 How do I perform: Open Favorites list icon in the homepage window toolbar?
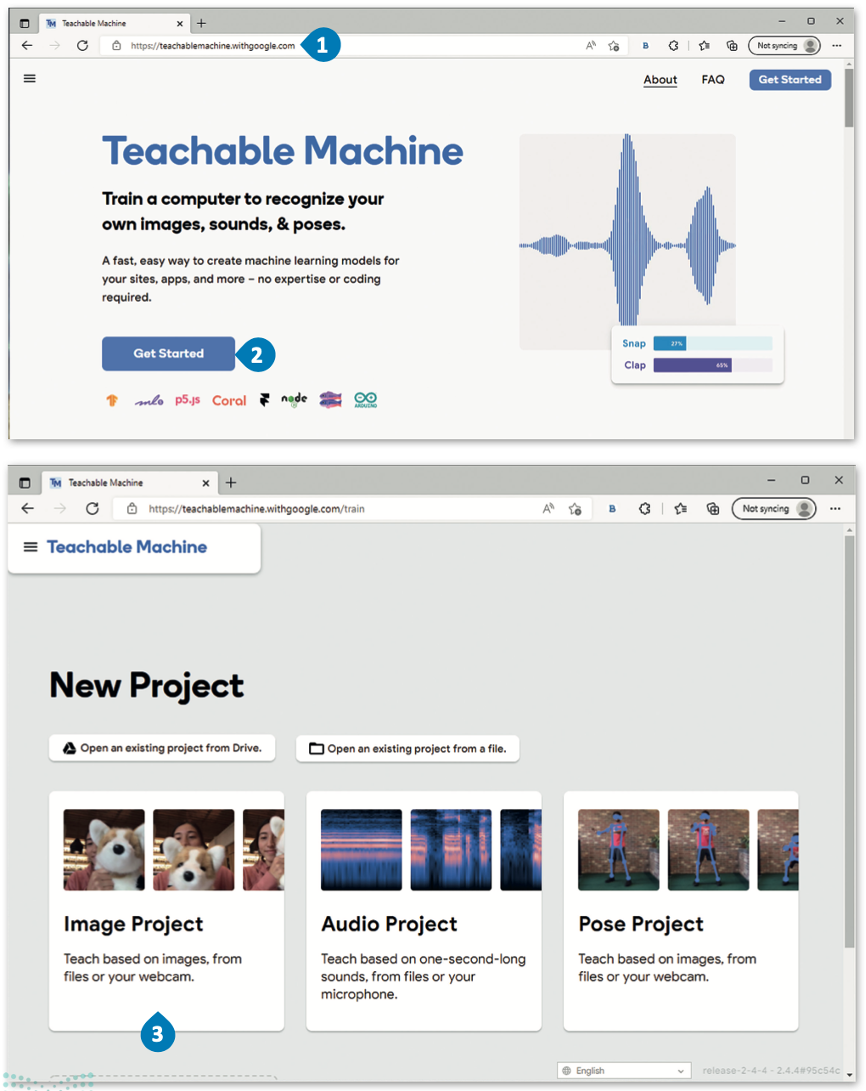704,46
